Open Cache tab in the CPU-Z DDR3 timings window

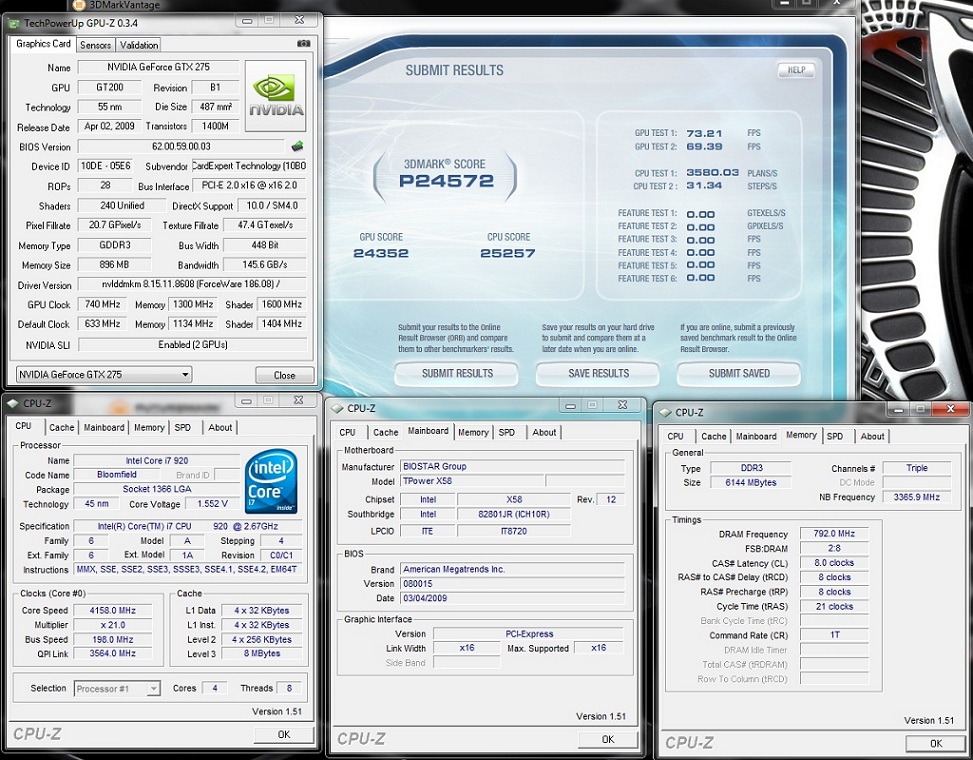(713, 436)
